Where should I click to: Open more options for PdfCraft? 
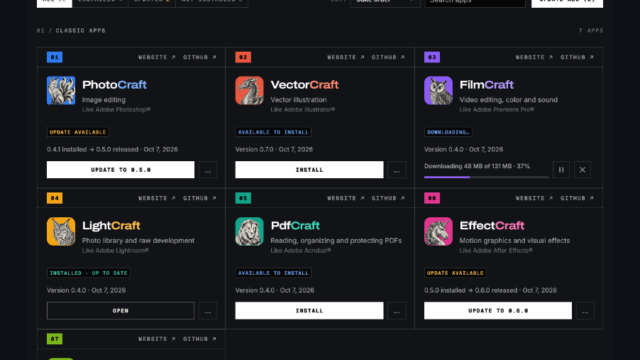pyautogui.click(x=397, y=311)
